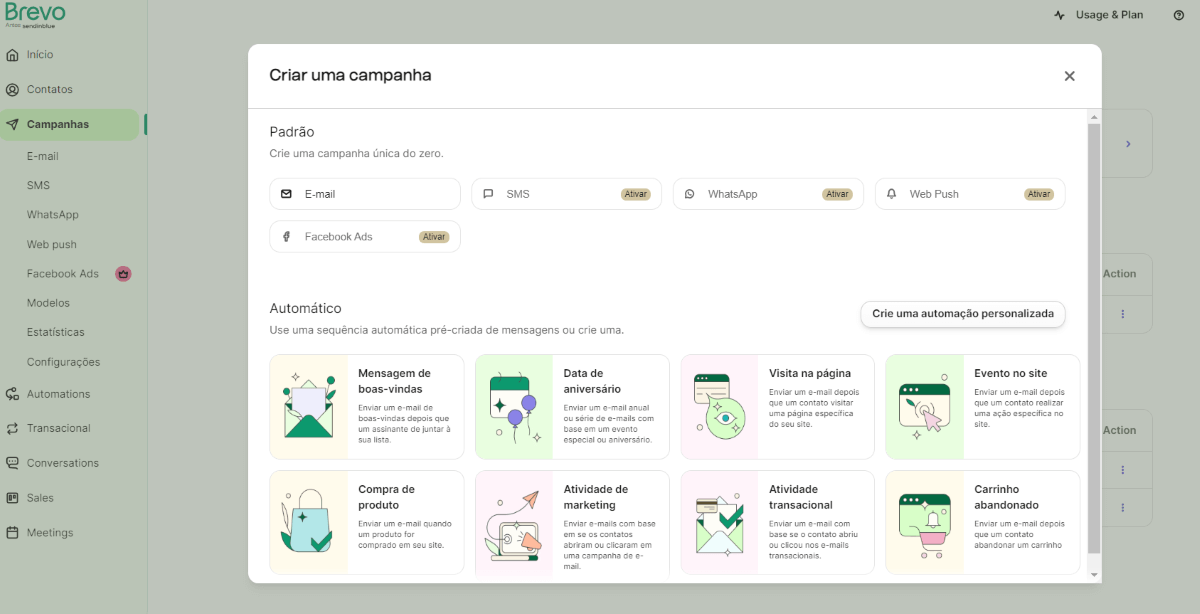Click the dialog vertical scrollbar thumb

pyautogui.click(x=1094, y=338)
